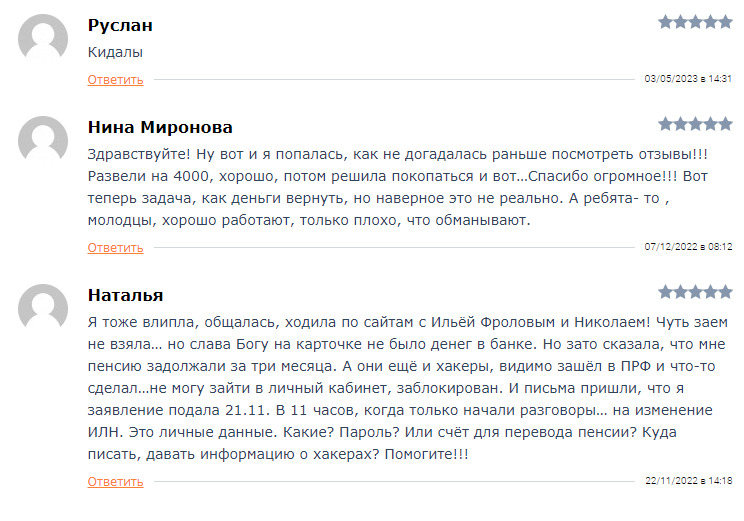Click the comment text Кидалы
The width and height of the screenshot is (744, 521).
115,52
